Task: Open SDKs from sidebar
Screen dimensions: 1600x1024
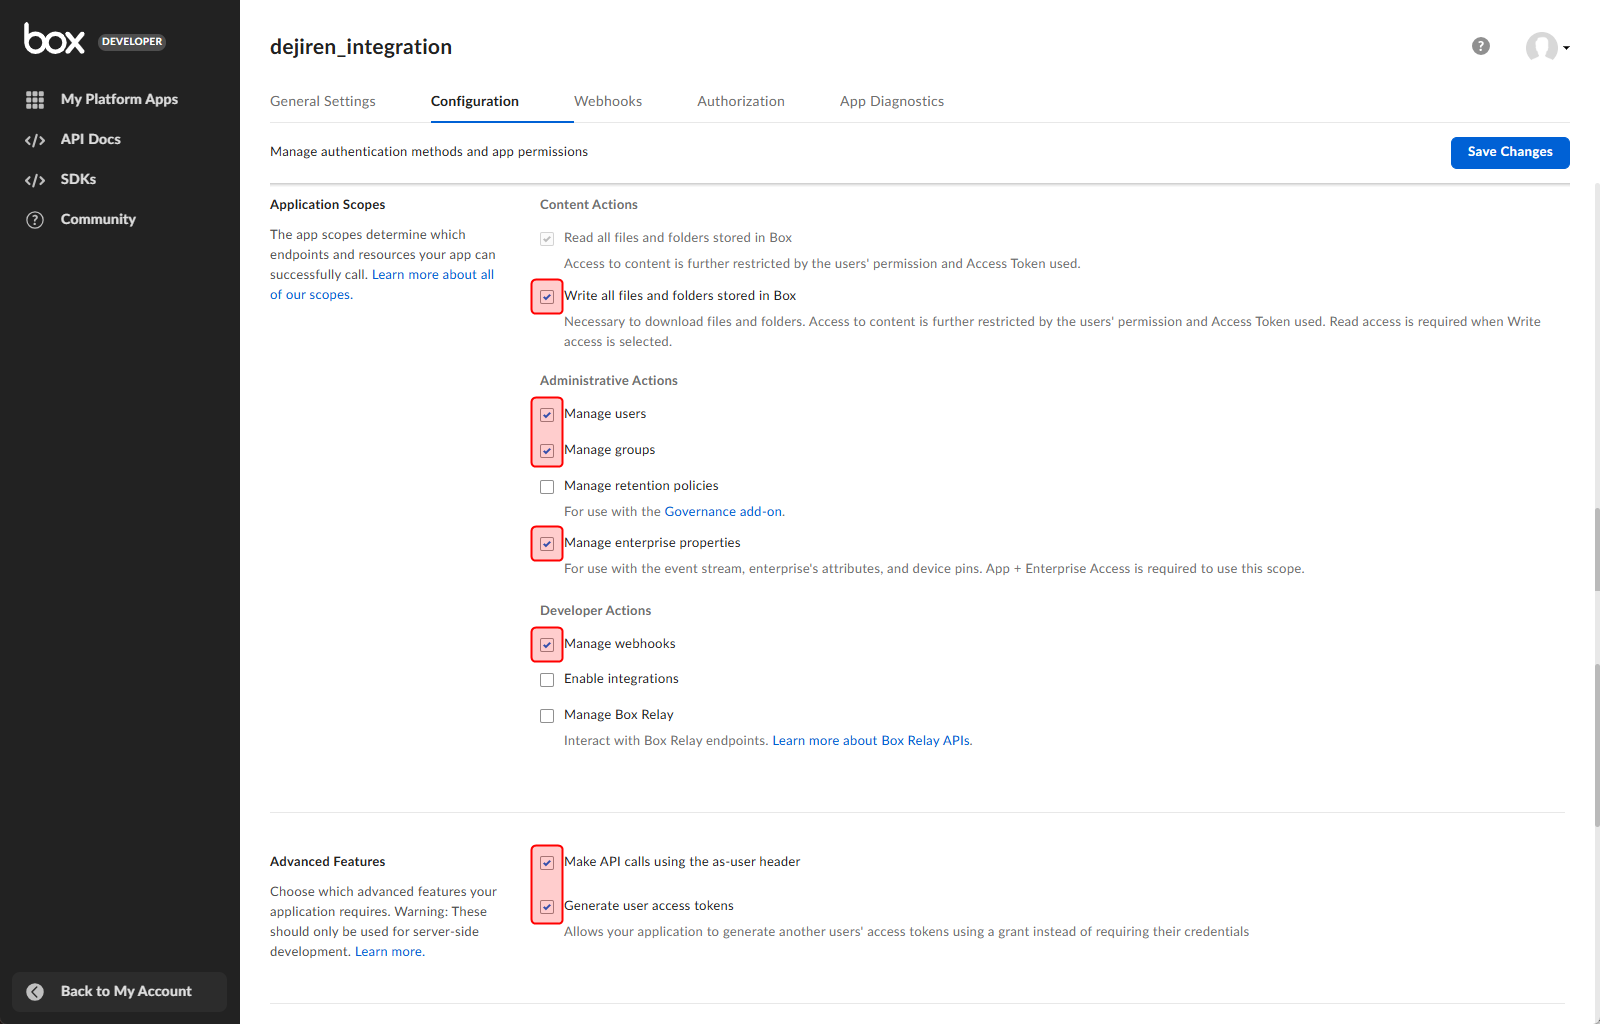Action: [78, 179]
